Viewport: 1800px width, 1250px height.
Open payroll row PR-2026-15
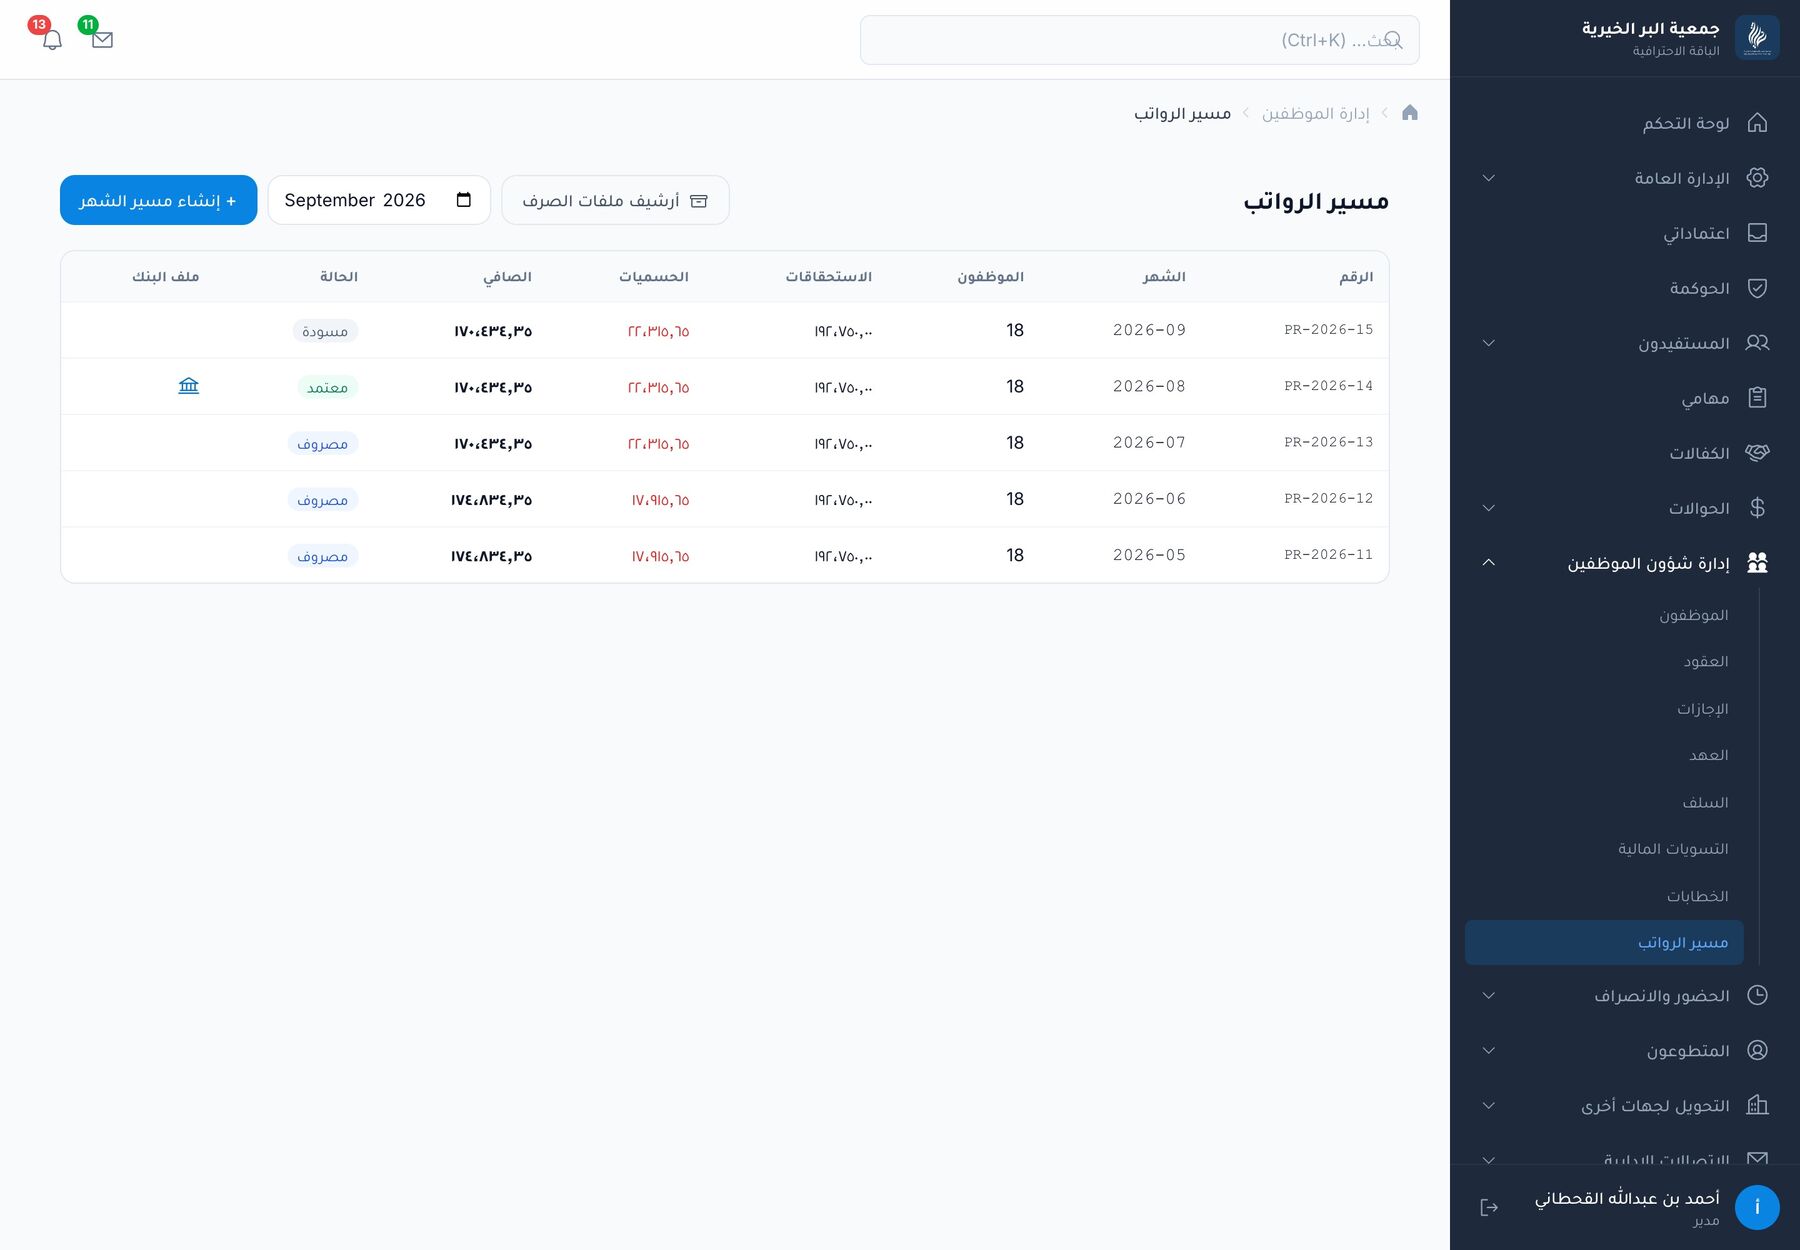pyautogui.click(x=725, y=330)
